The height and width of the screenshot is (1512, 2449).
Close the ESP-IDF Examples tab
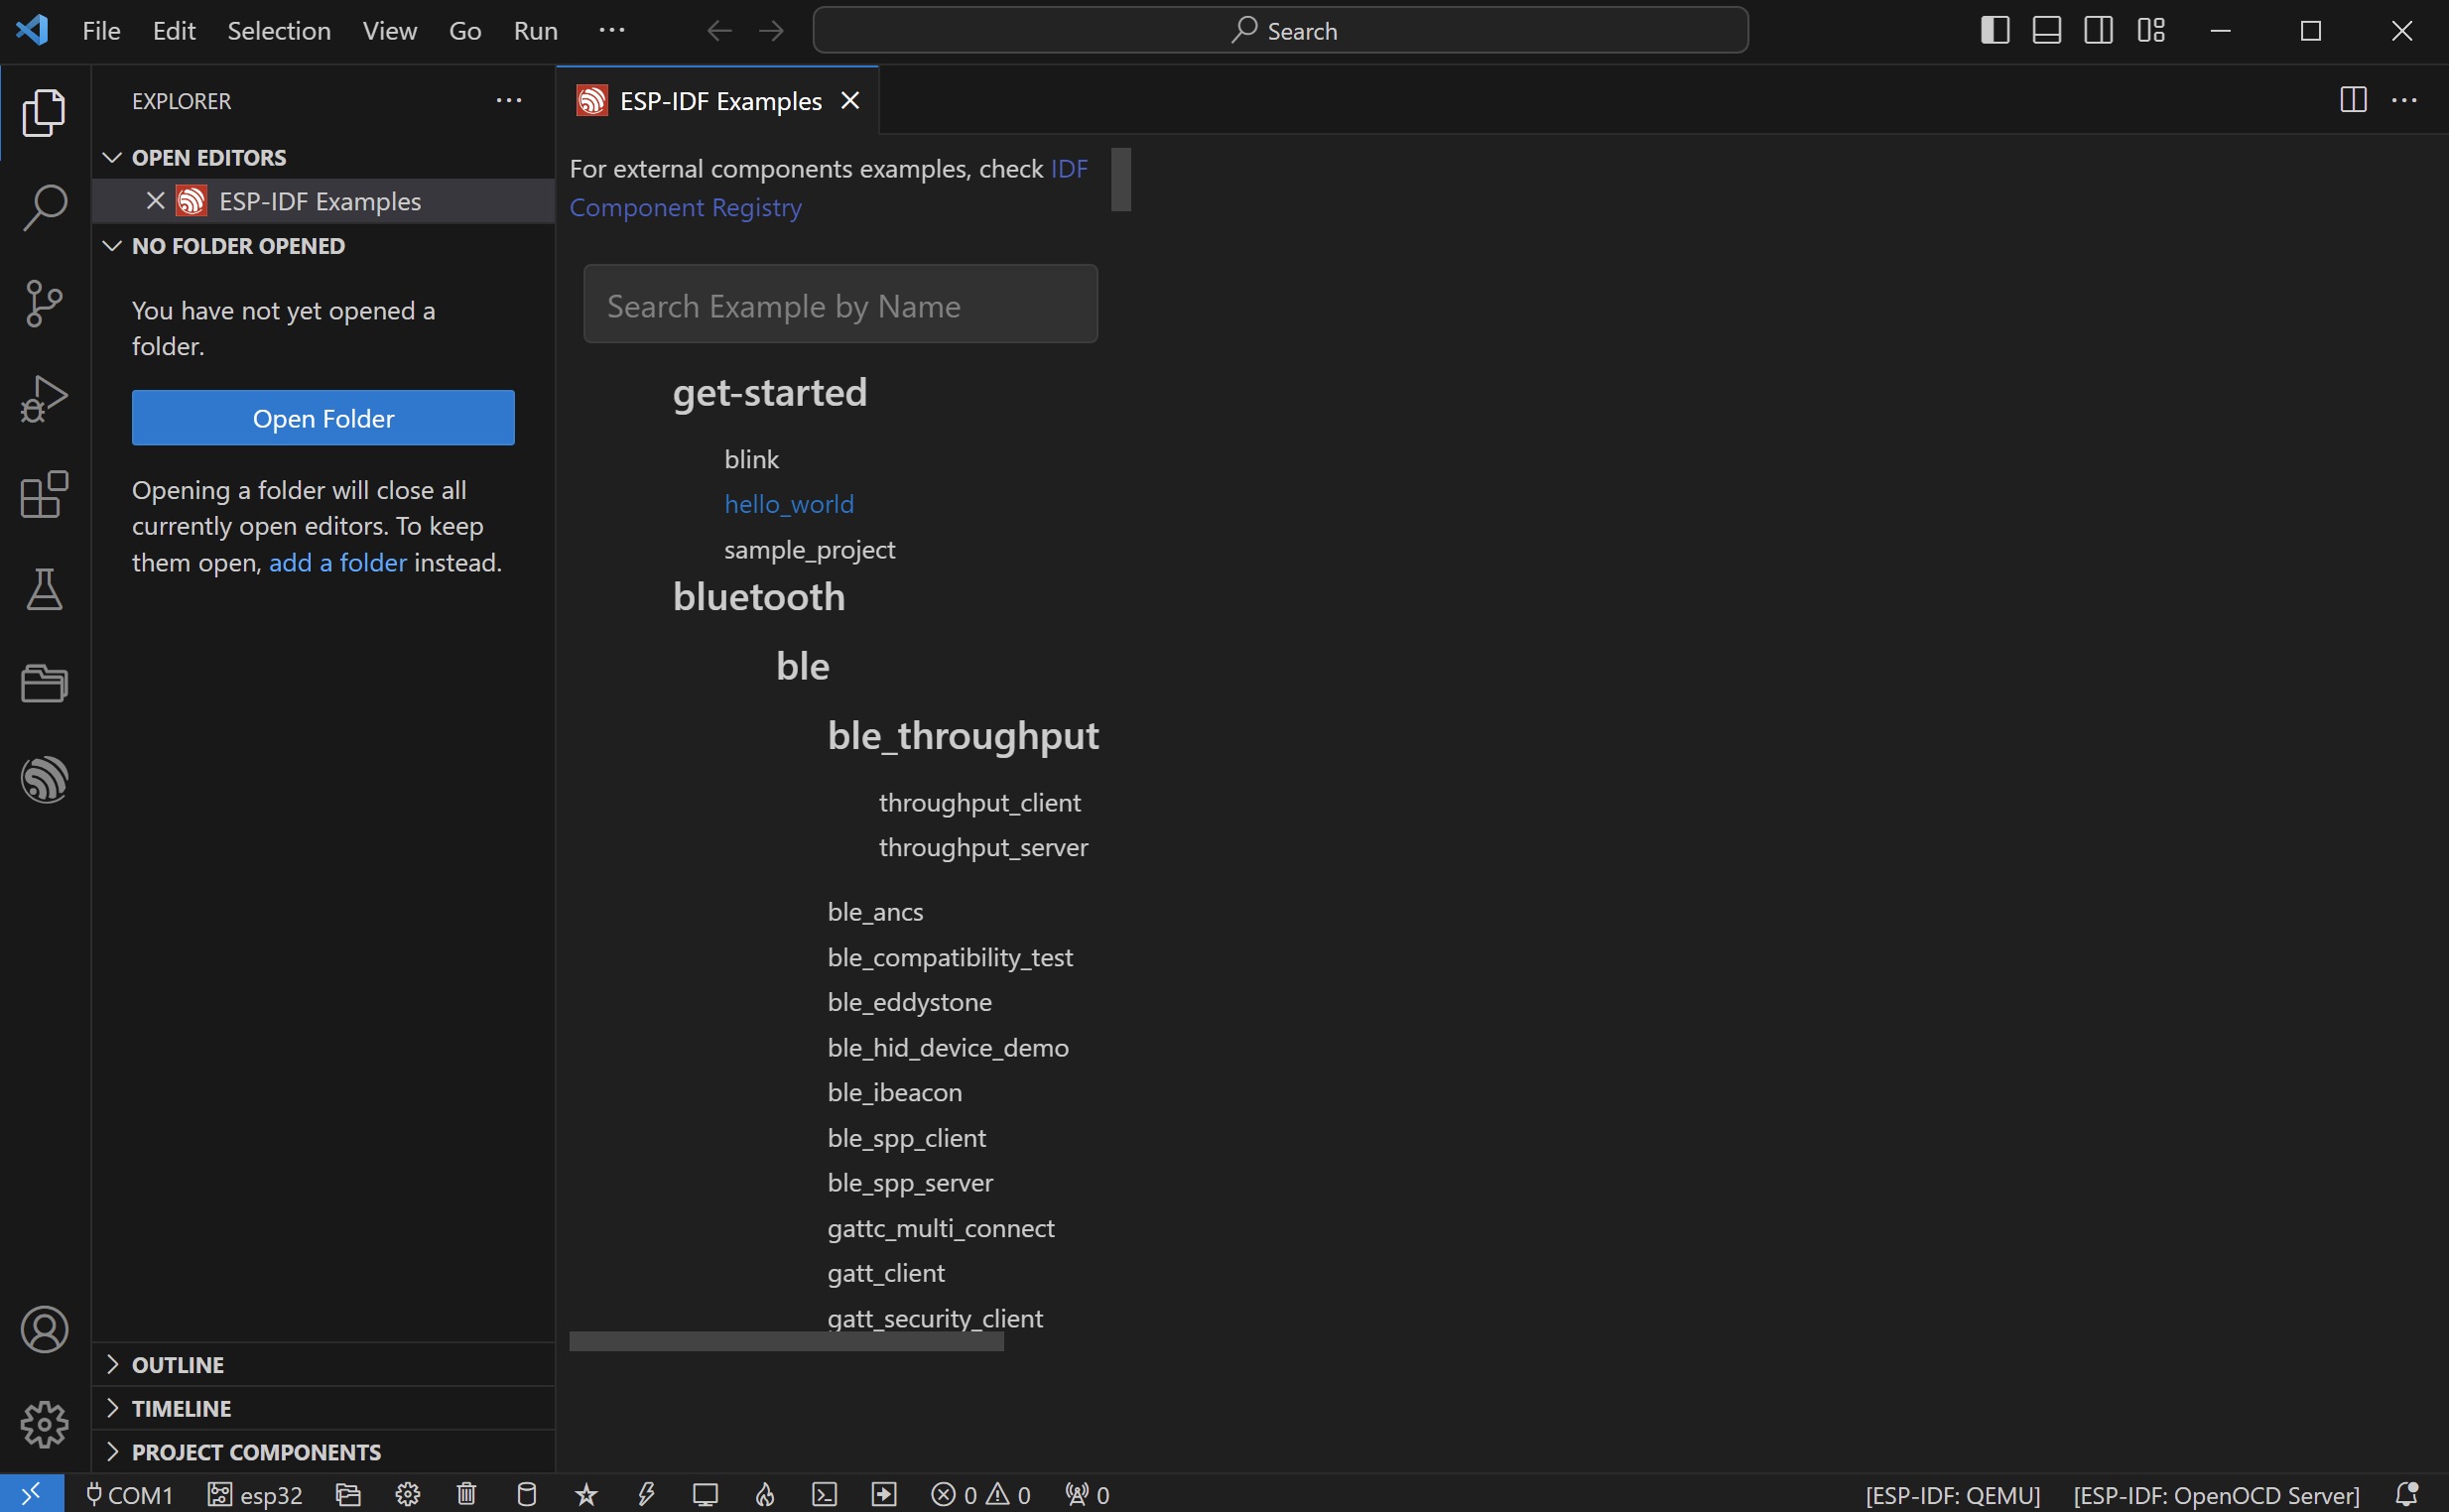tap(850, 101)
